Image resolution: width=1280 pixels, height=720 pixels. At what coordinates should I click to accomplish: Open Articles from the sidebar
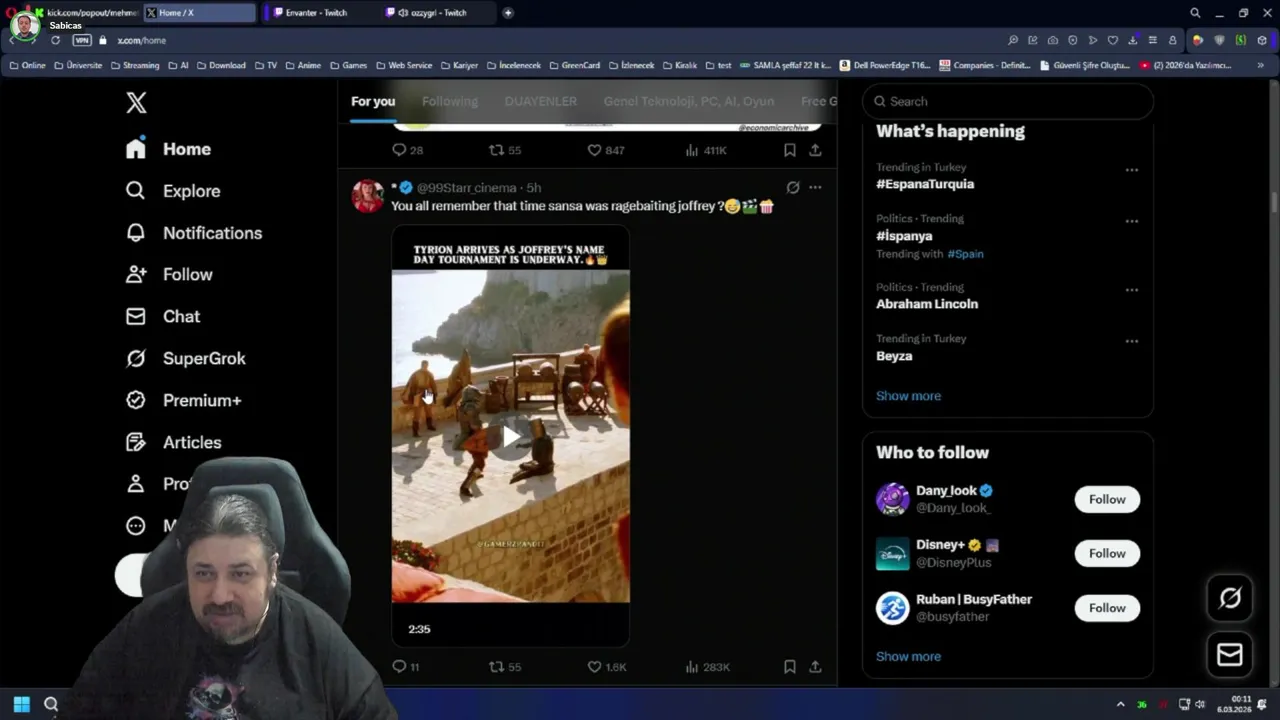click(173, 442)
